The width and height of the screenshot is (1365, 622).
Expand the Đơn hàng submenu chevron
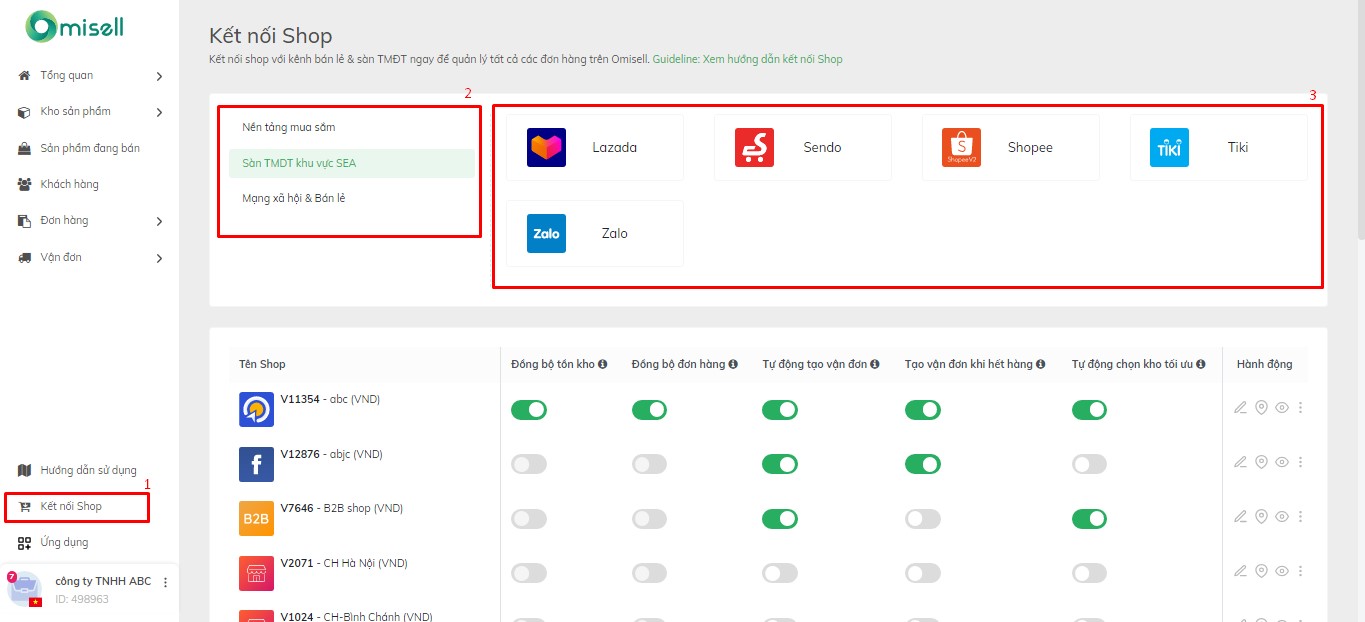(159, 221)
